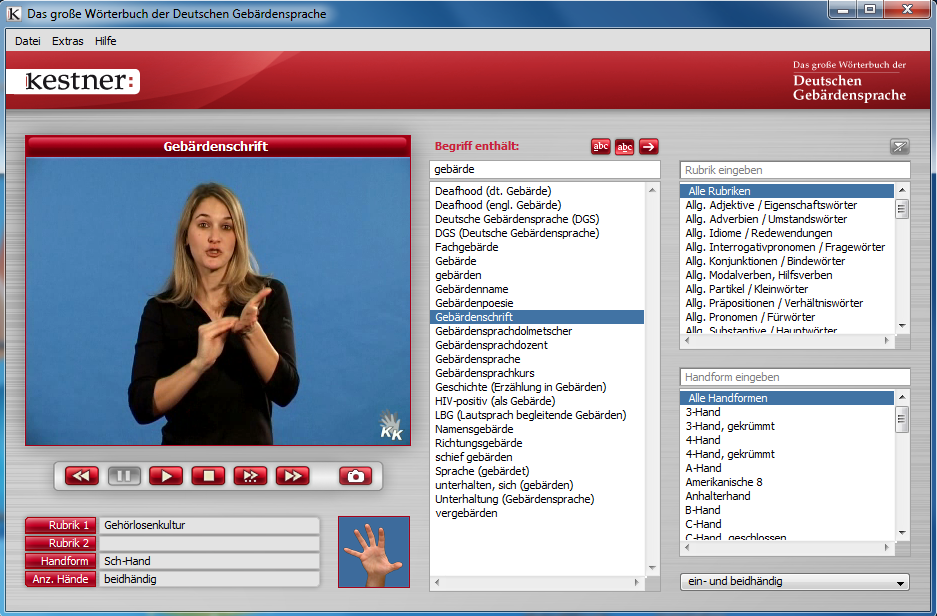Click the Rubrik eingeben input field
Viewport: 937px width, 616px height.
(x=795, y=170)
